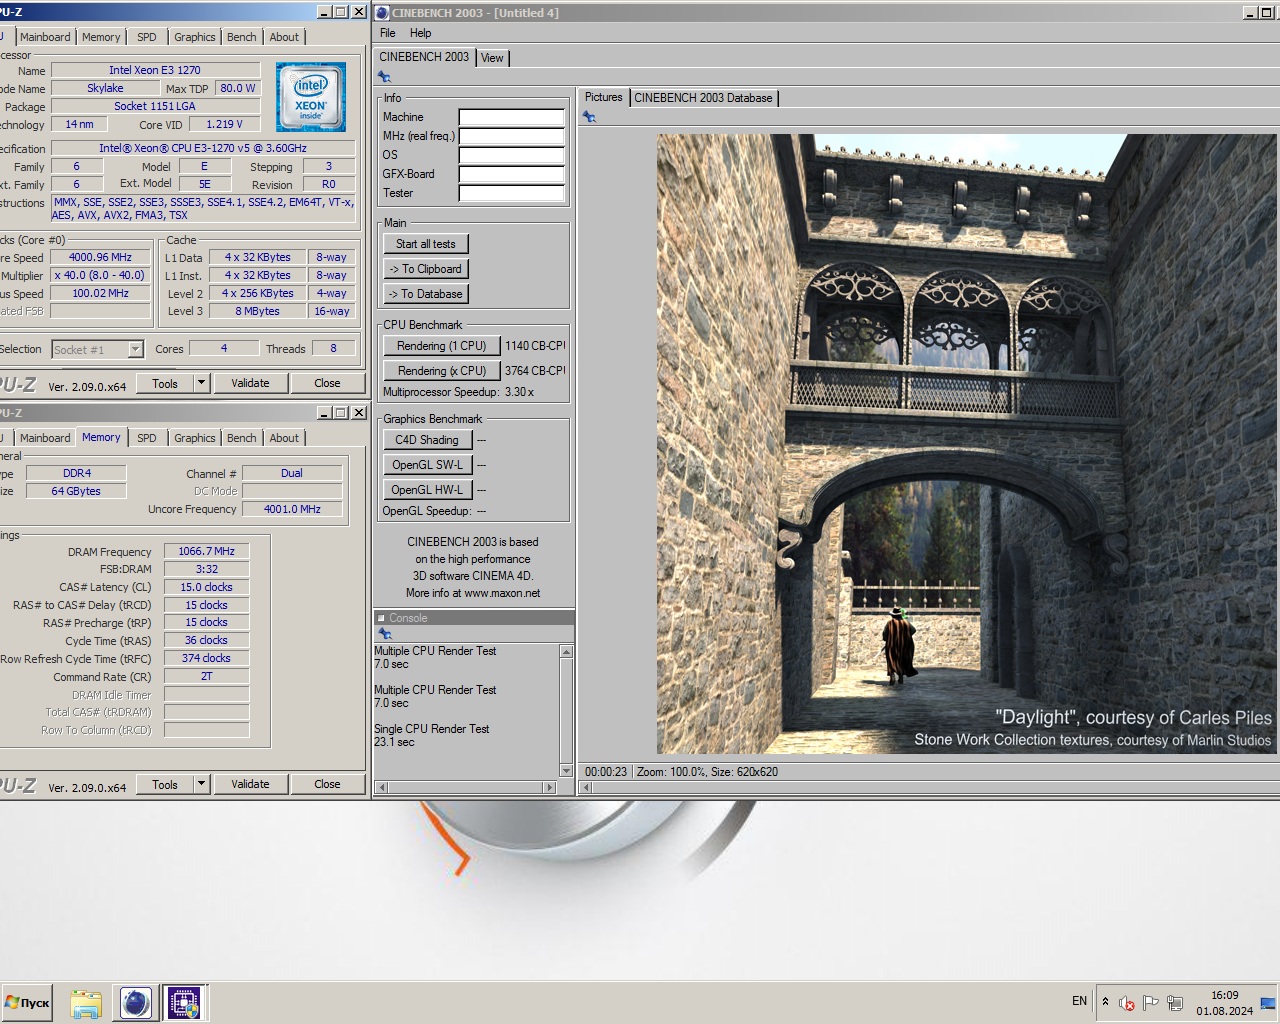Switch to the CPU-Z taskbar icon

(x=184, y=1003)
